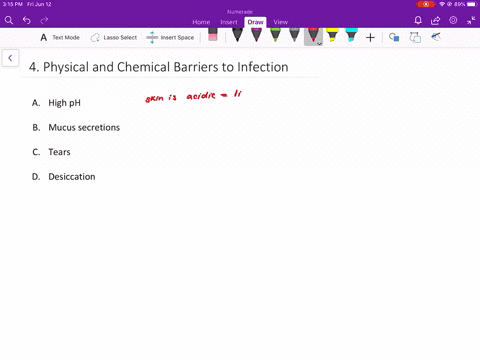
Task: Select the cyan highlighter
Action: 351,35
